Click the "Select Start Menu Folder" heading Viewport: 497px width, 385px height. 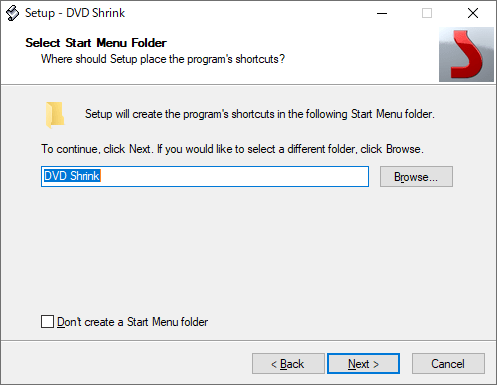pyautogui.click(x=96, y=43)
